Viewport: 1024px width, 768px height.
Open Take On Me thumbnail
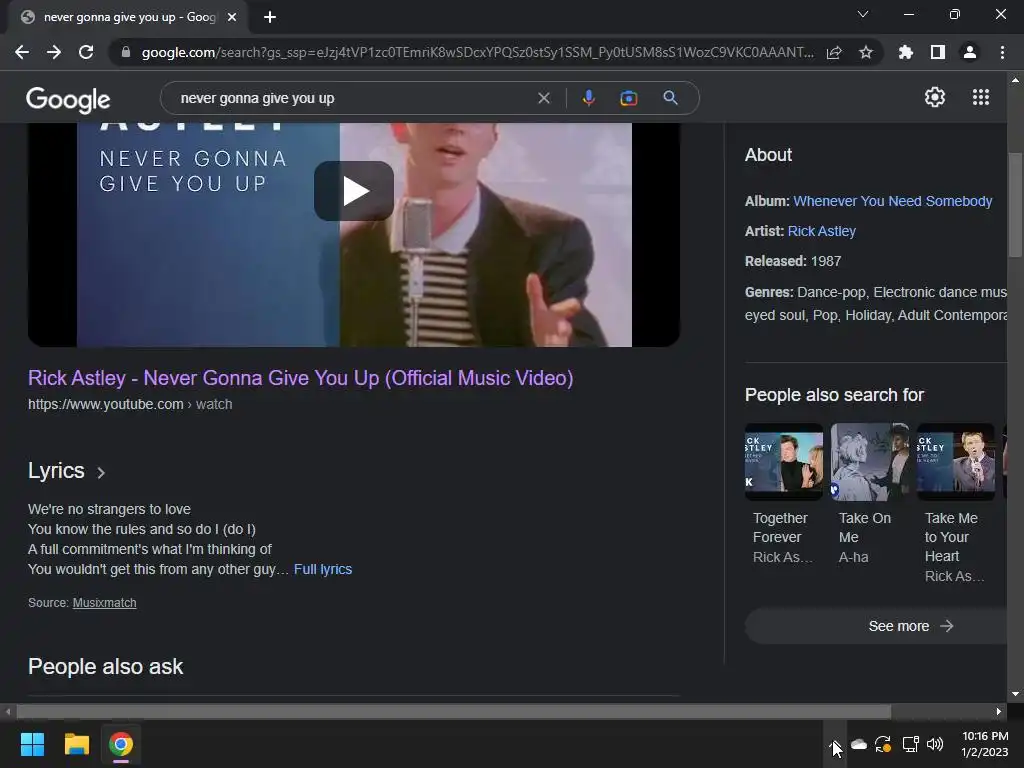pyautogui.click(x=870, y=462)
